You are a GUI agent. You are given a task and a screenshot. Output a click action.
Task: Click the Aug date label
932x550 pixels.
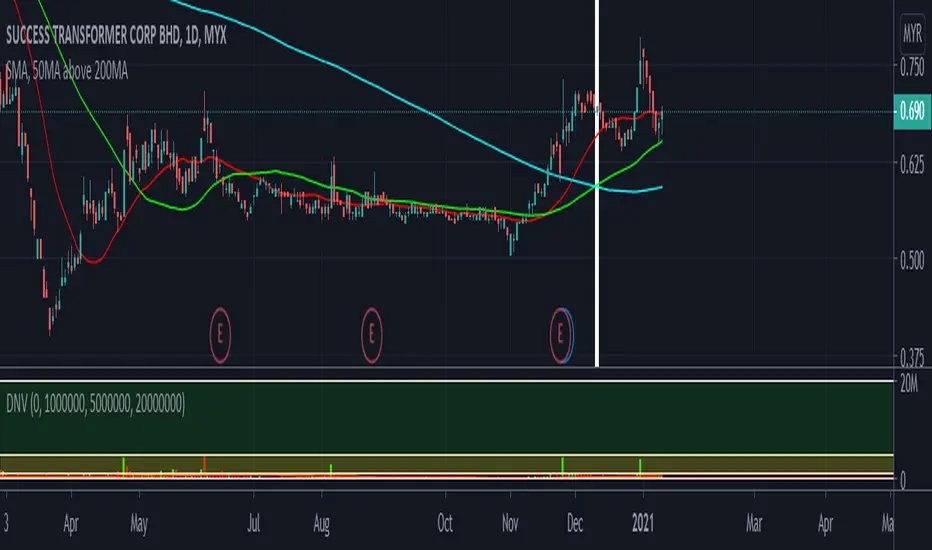pyautogui.click(x=322, y=524)
